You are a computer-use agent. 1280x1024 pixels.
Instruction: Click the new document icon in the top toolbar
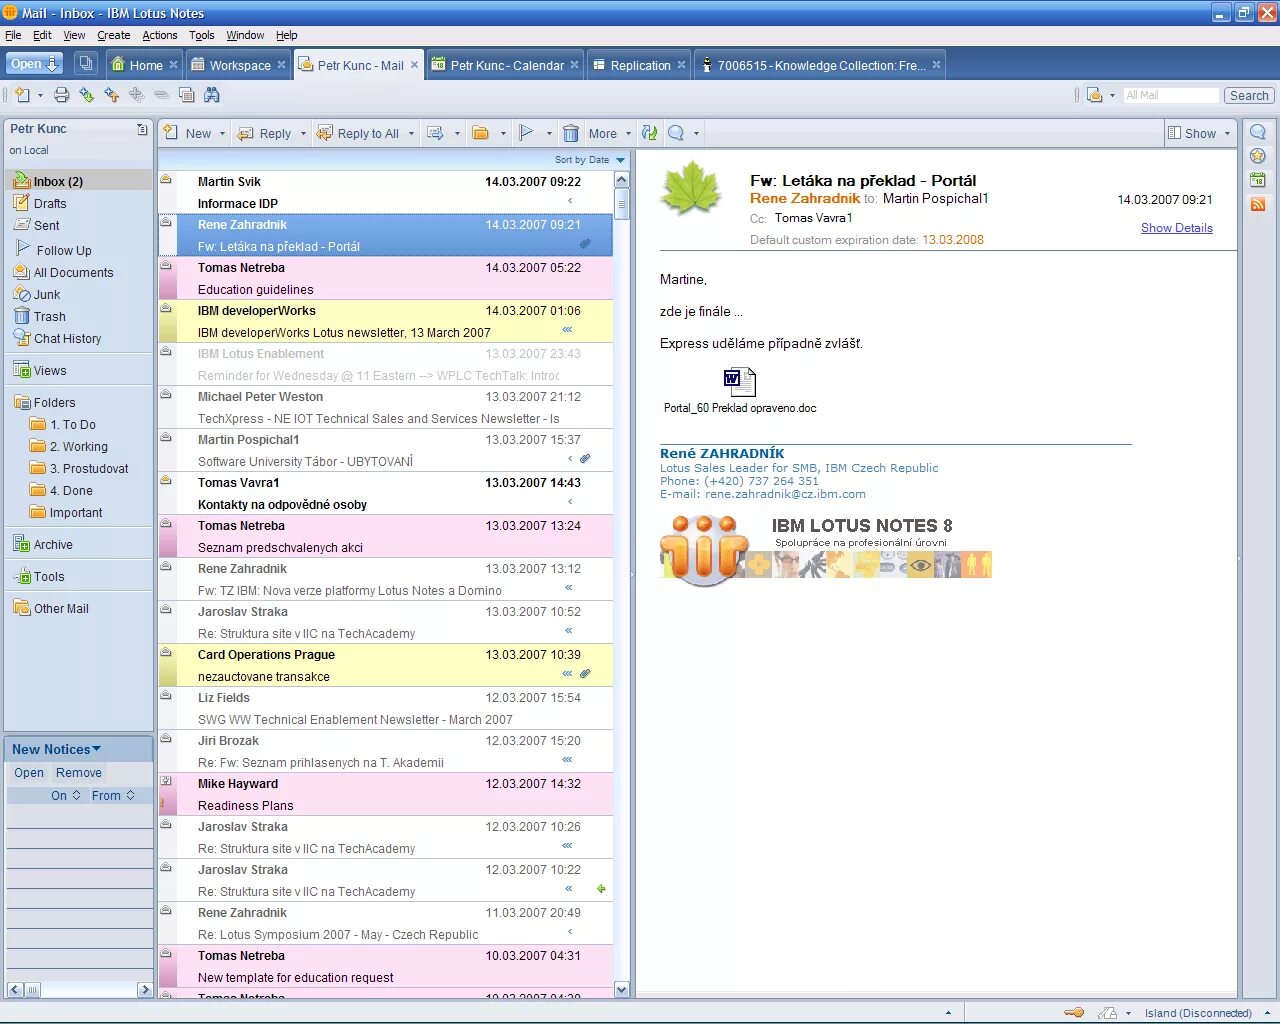click(x=21, y=95)
